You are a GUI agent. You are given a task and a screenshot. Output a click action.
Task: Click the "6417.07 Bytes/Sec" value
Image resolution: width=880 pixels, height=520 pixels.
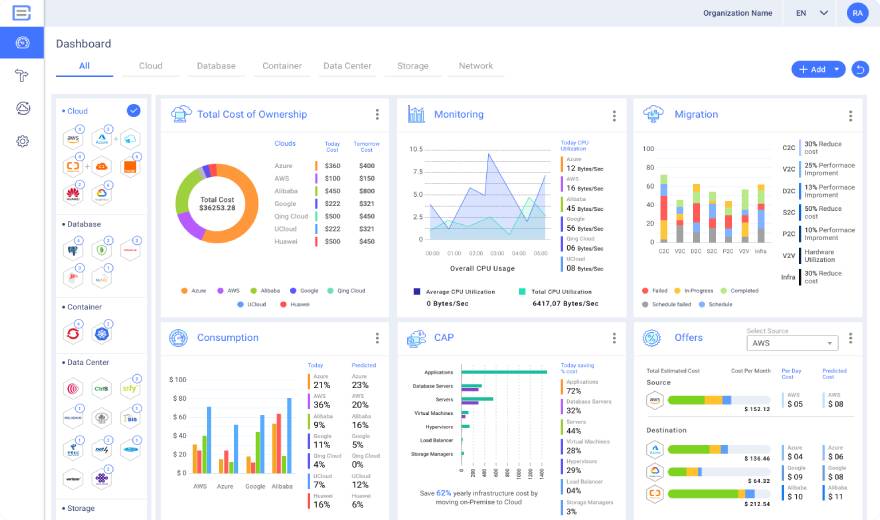[x=565, y=303]
